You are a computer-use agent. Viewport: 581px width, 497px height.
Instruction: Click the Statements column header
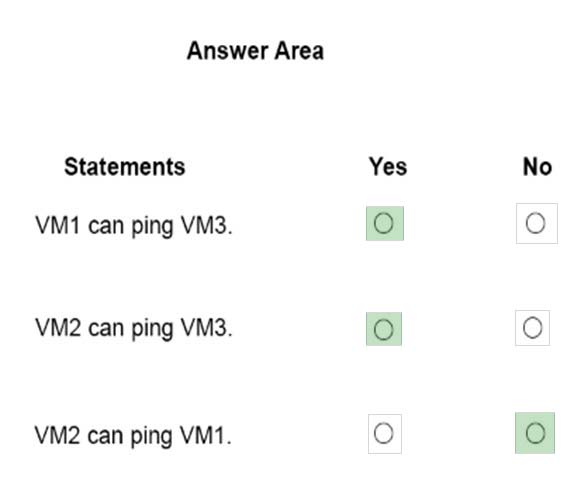(x=124, y=167)
